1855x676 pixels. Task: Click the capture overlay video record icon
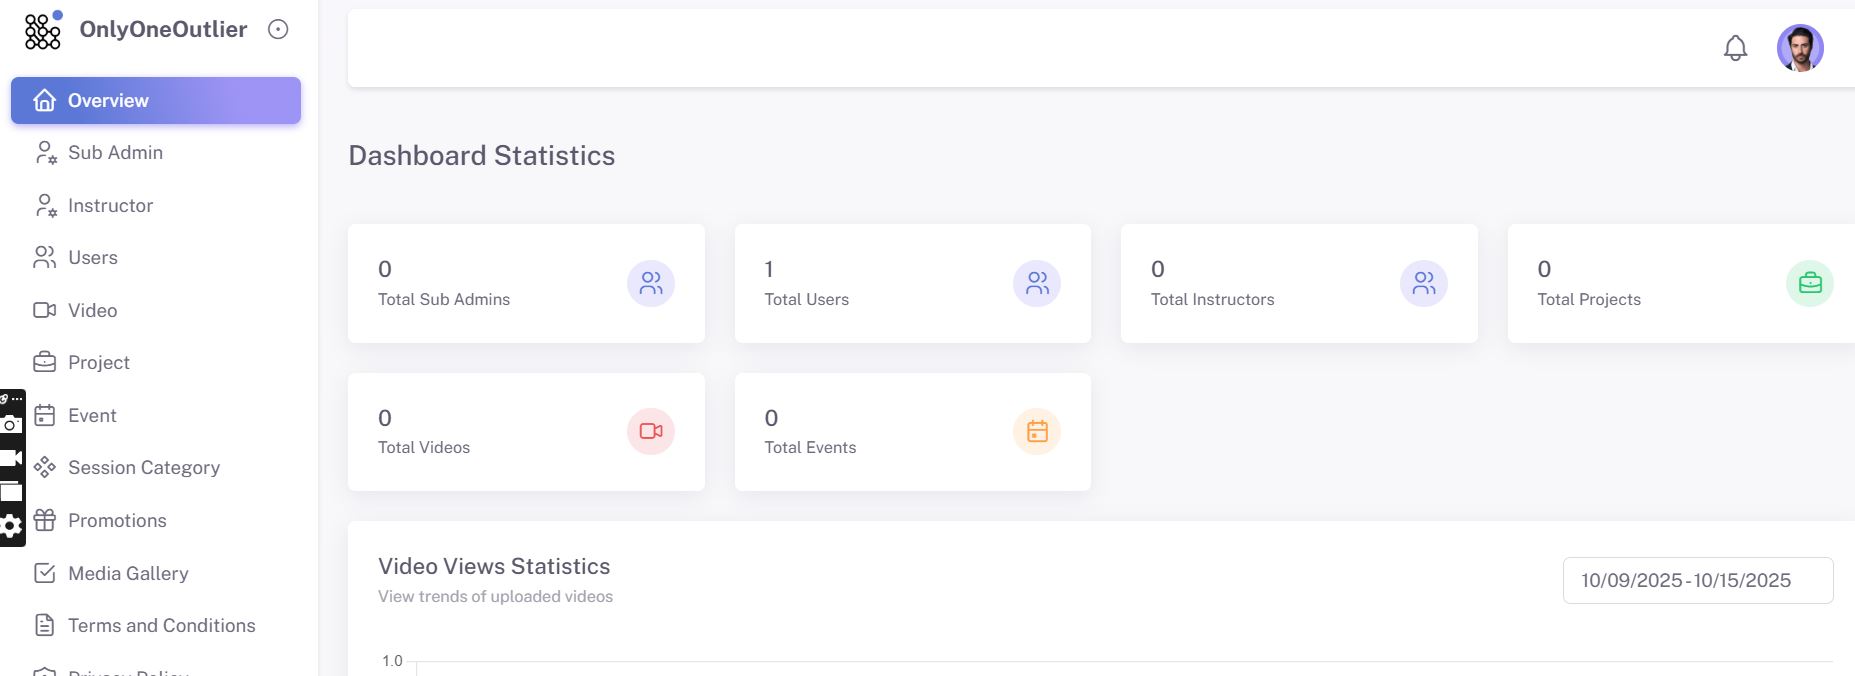click(x=11, y=458)
